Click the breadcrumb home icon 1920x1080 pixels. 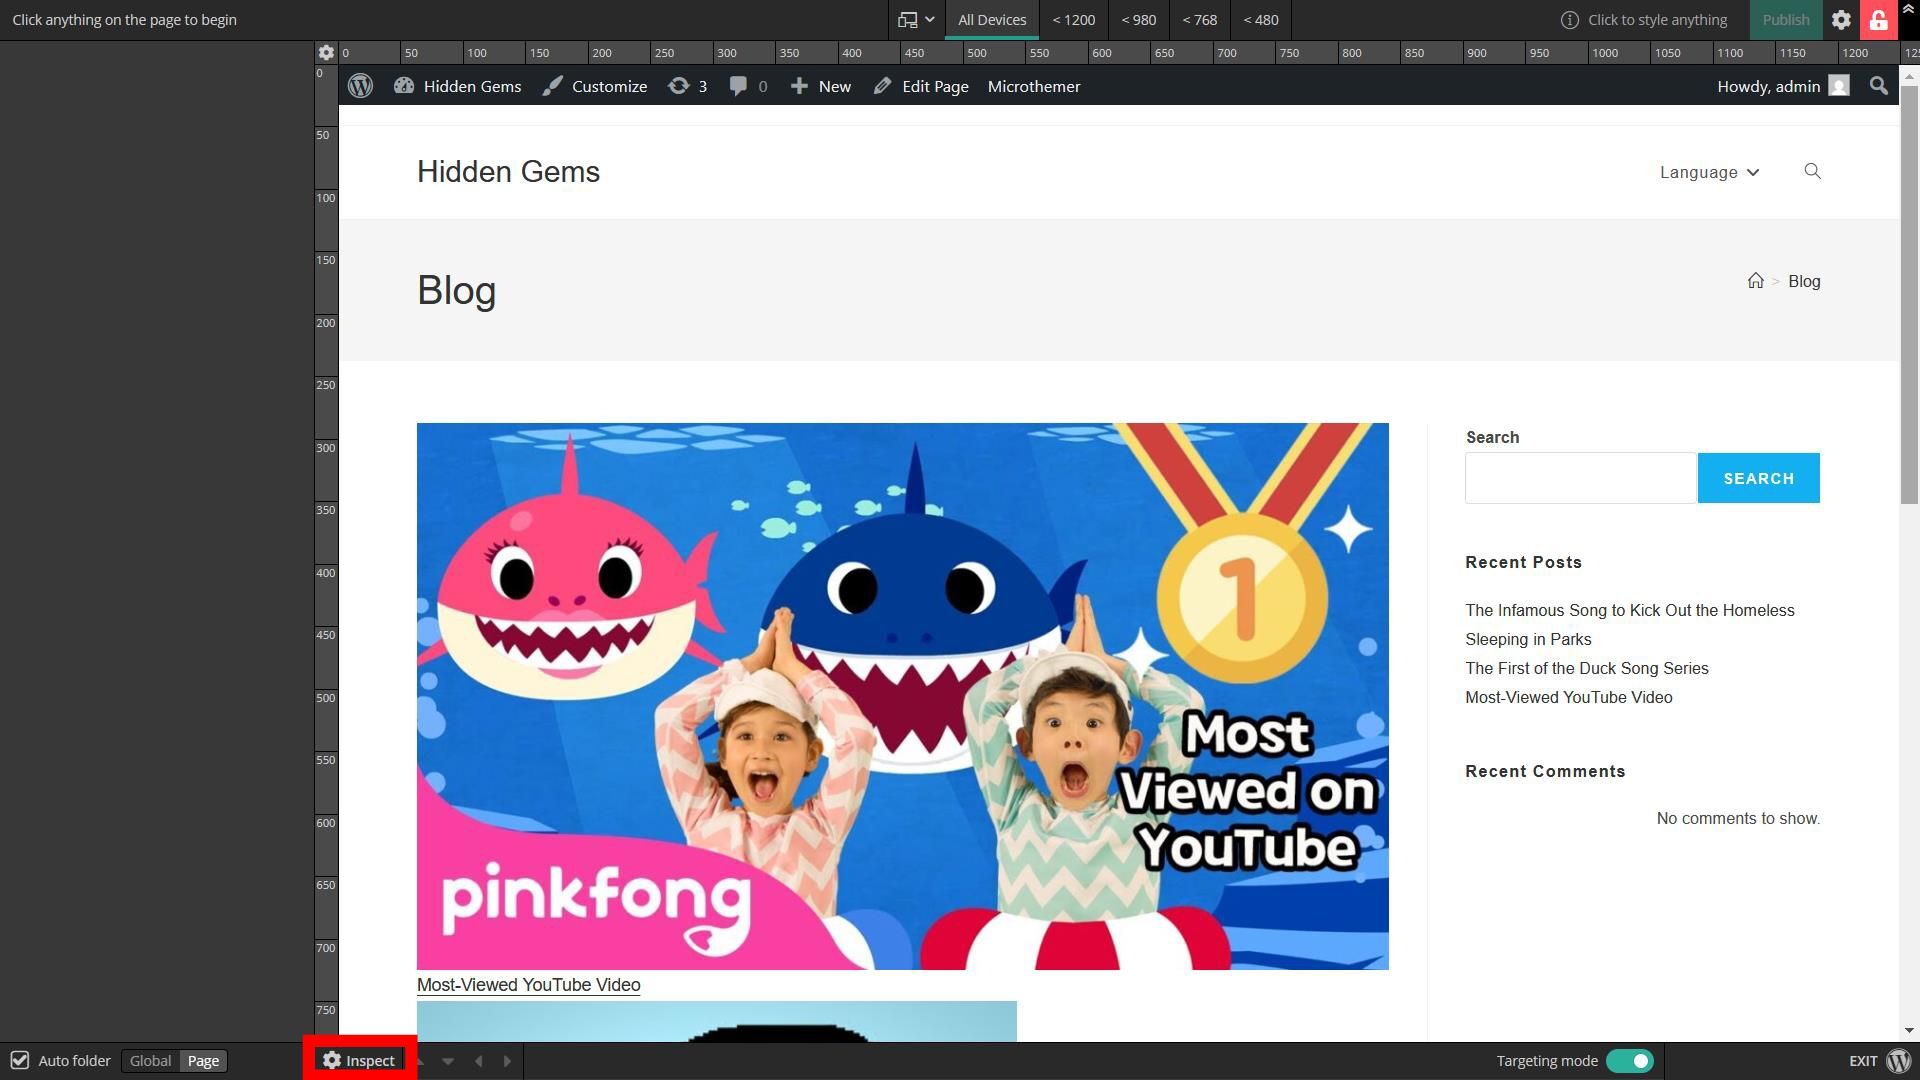[x=1755, y=281]
